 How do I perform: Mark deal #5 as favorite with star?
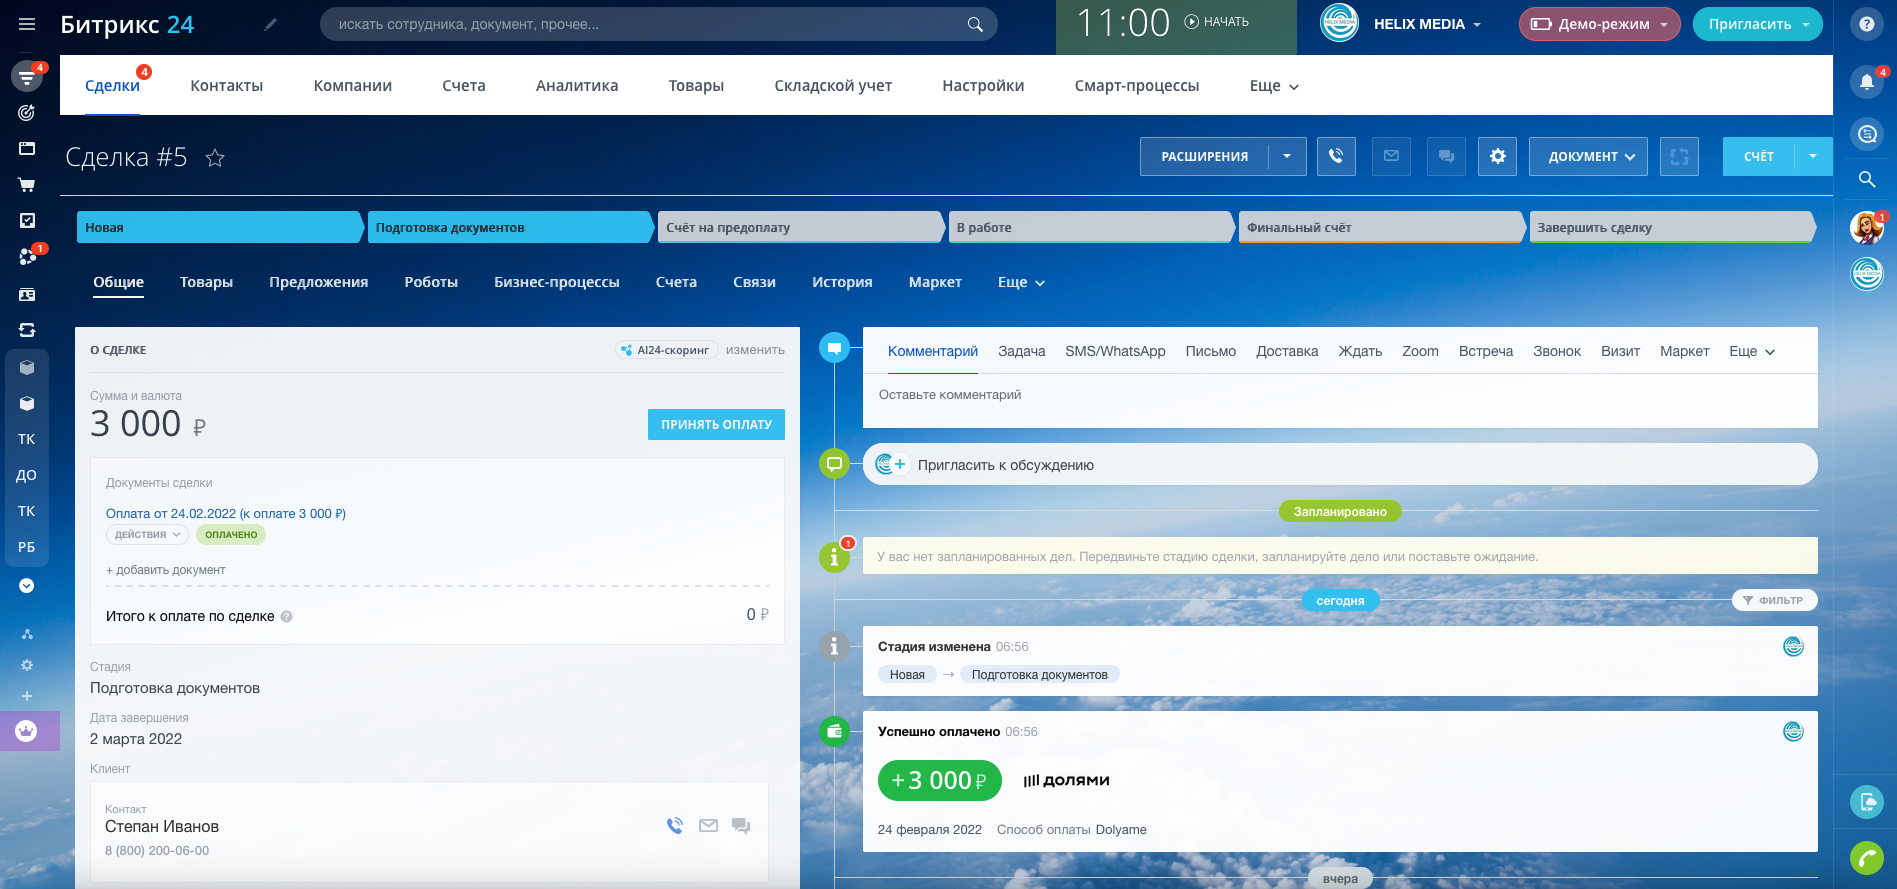pyautogui.click(x=215, y=158)
